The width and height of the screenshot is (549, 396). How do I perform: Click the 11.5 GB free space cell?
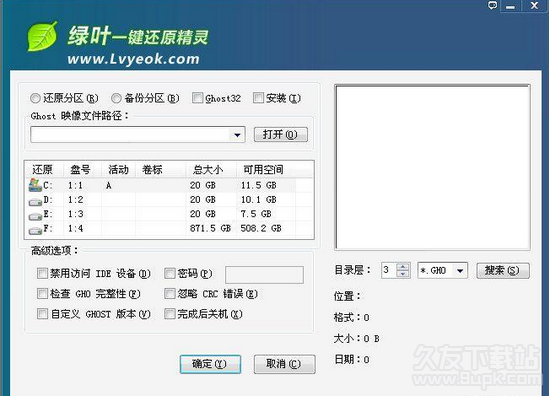click(x=258, y=185)
